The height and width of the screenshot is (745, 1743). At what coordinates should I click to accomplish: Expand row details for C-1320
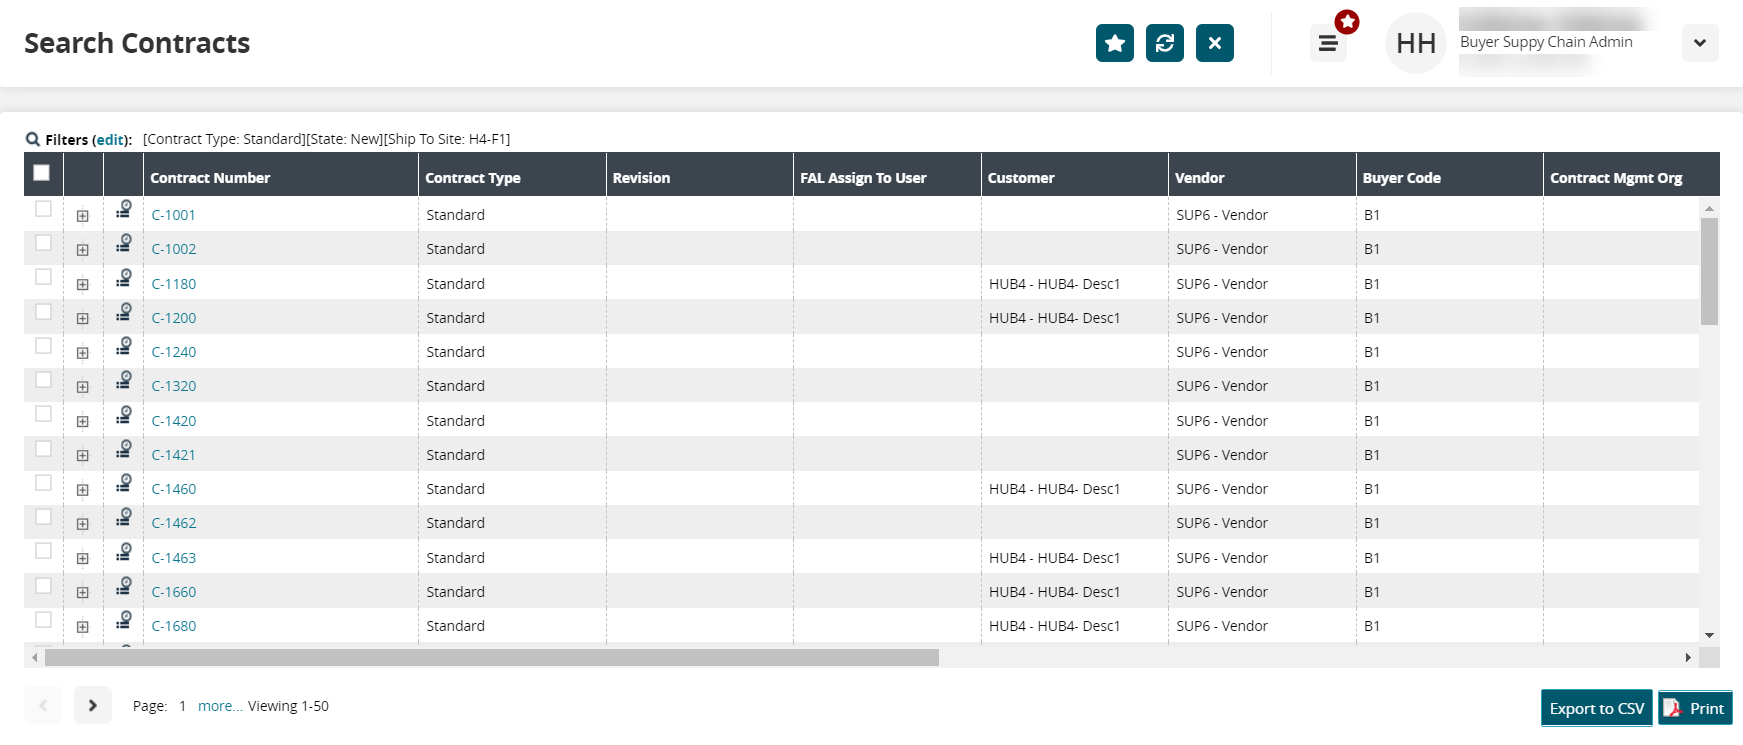tap(83, 387)
